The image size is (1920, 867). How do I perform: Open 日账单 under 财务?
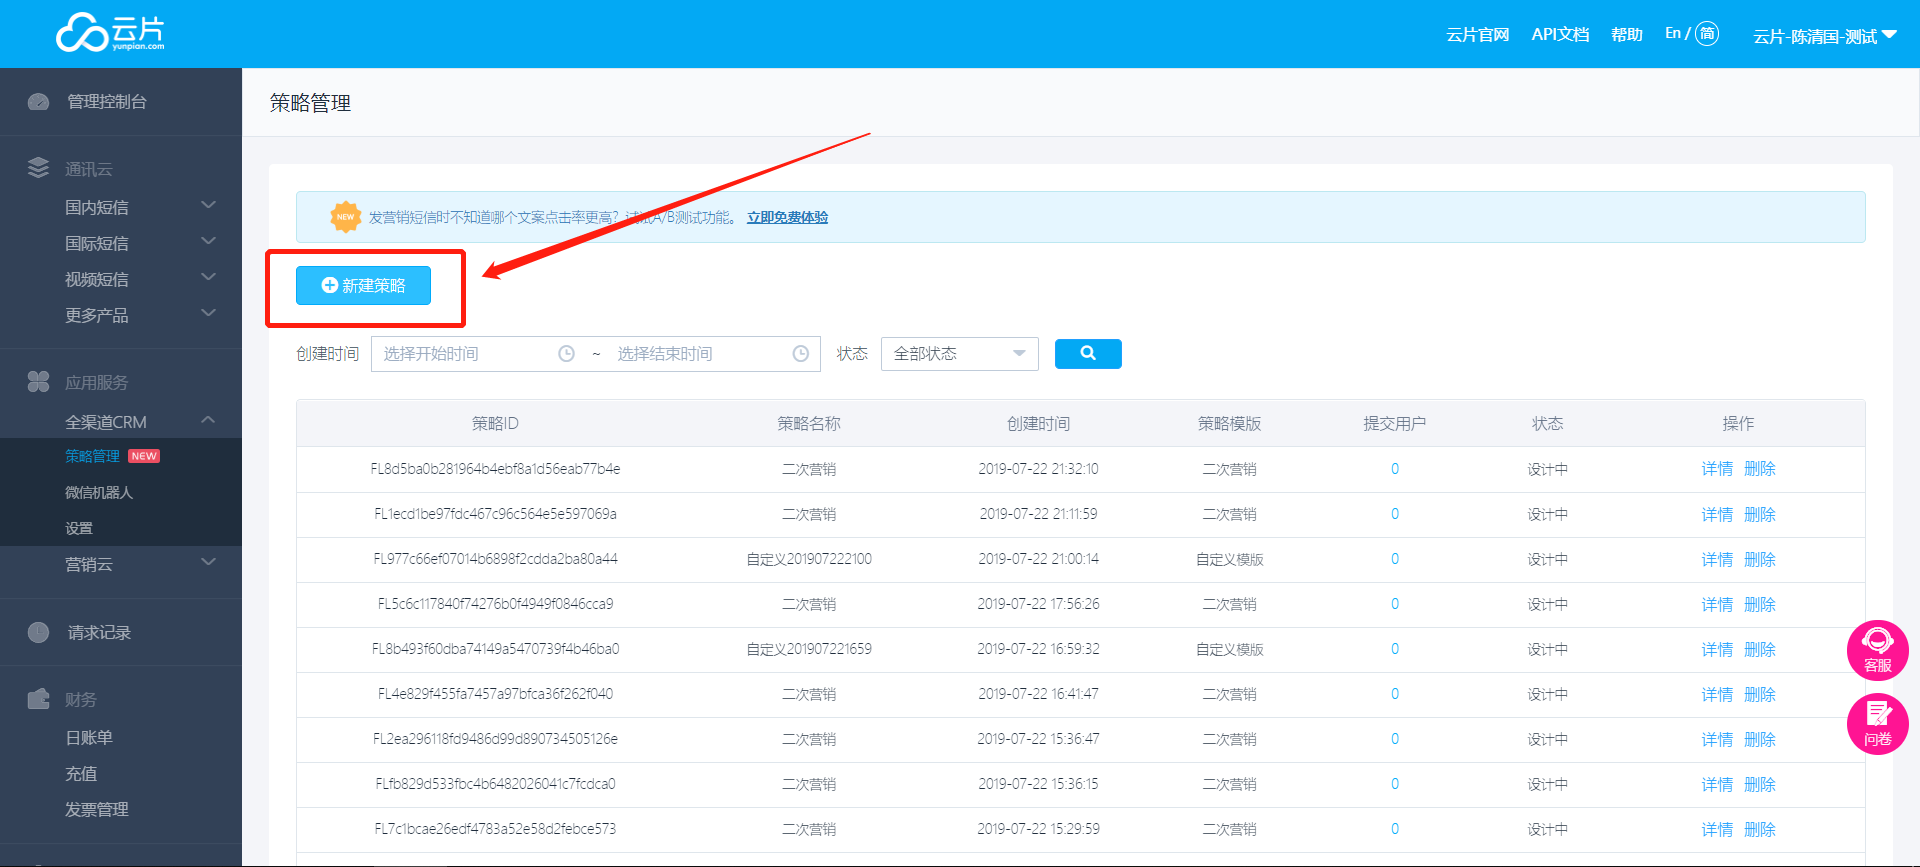89,737
